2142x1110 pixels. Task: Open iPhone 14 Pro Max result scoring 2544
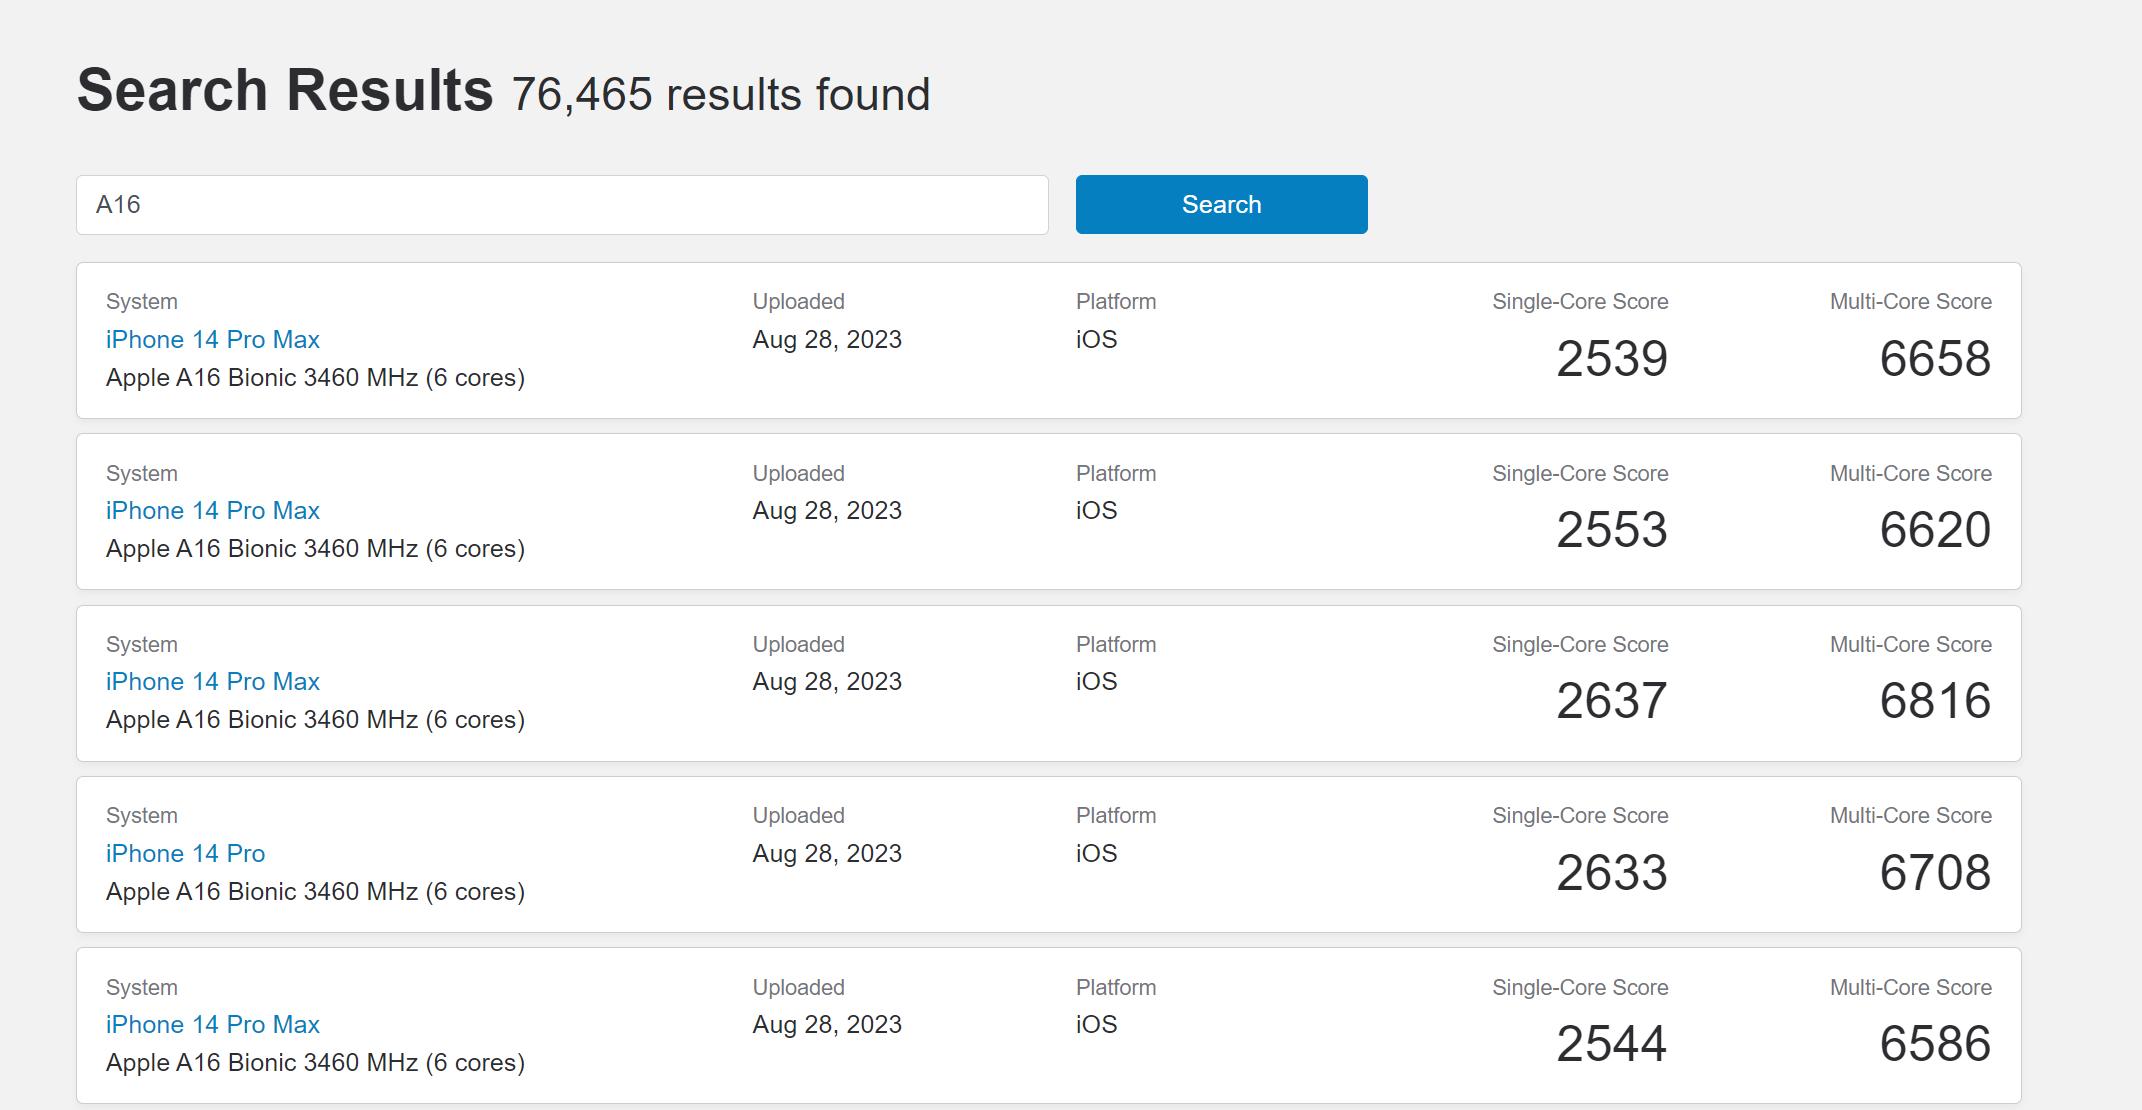coord(213,1025)
